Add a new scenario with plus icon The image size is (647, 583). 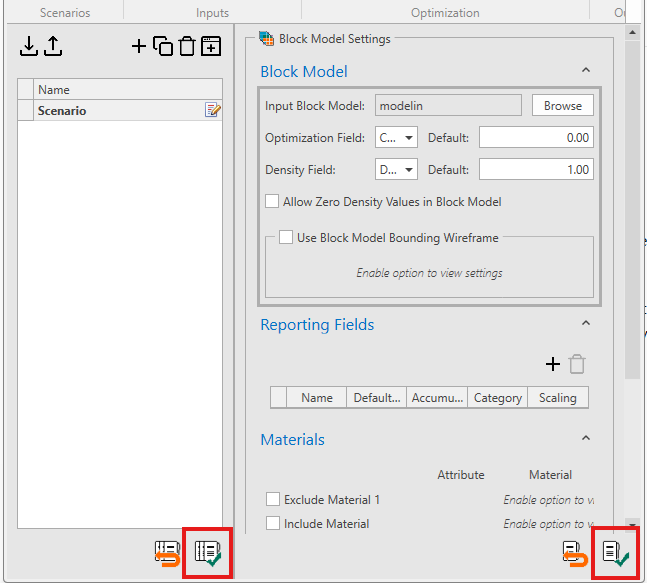click(139, 46)
